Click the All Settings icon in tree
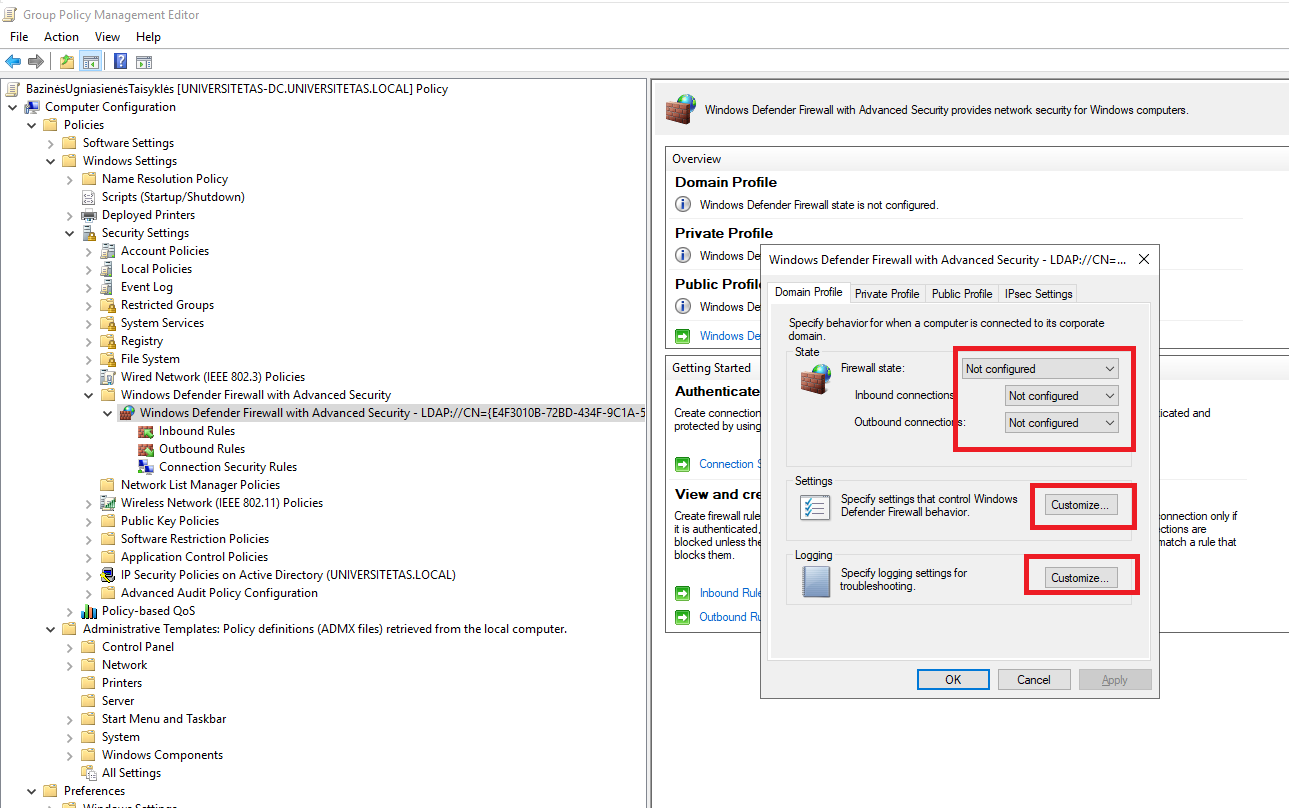This screenshot has width=1289, height=808. [89, 773]
